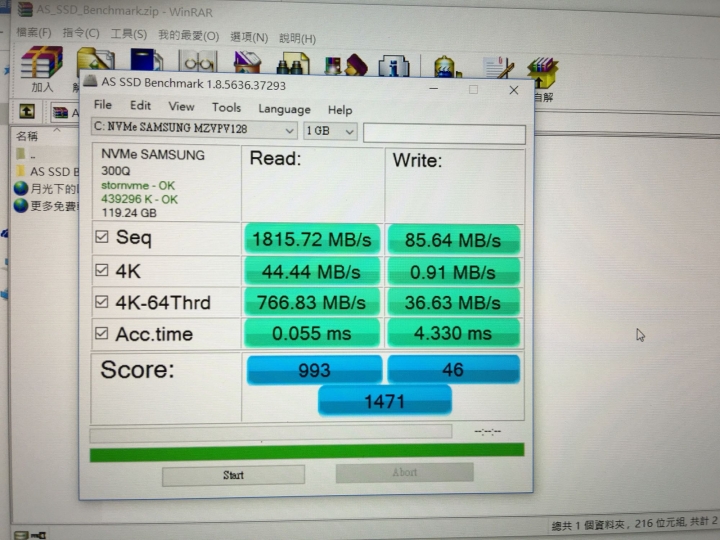Click the Seq read result 1815.72 MB/s
Image resolution: width=720 pixels, height=540 pixels.
coord(312,239)
